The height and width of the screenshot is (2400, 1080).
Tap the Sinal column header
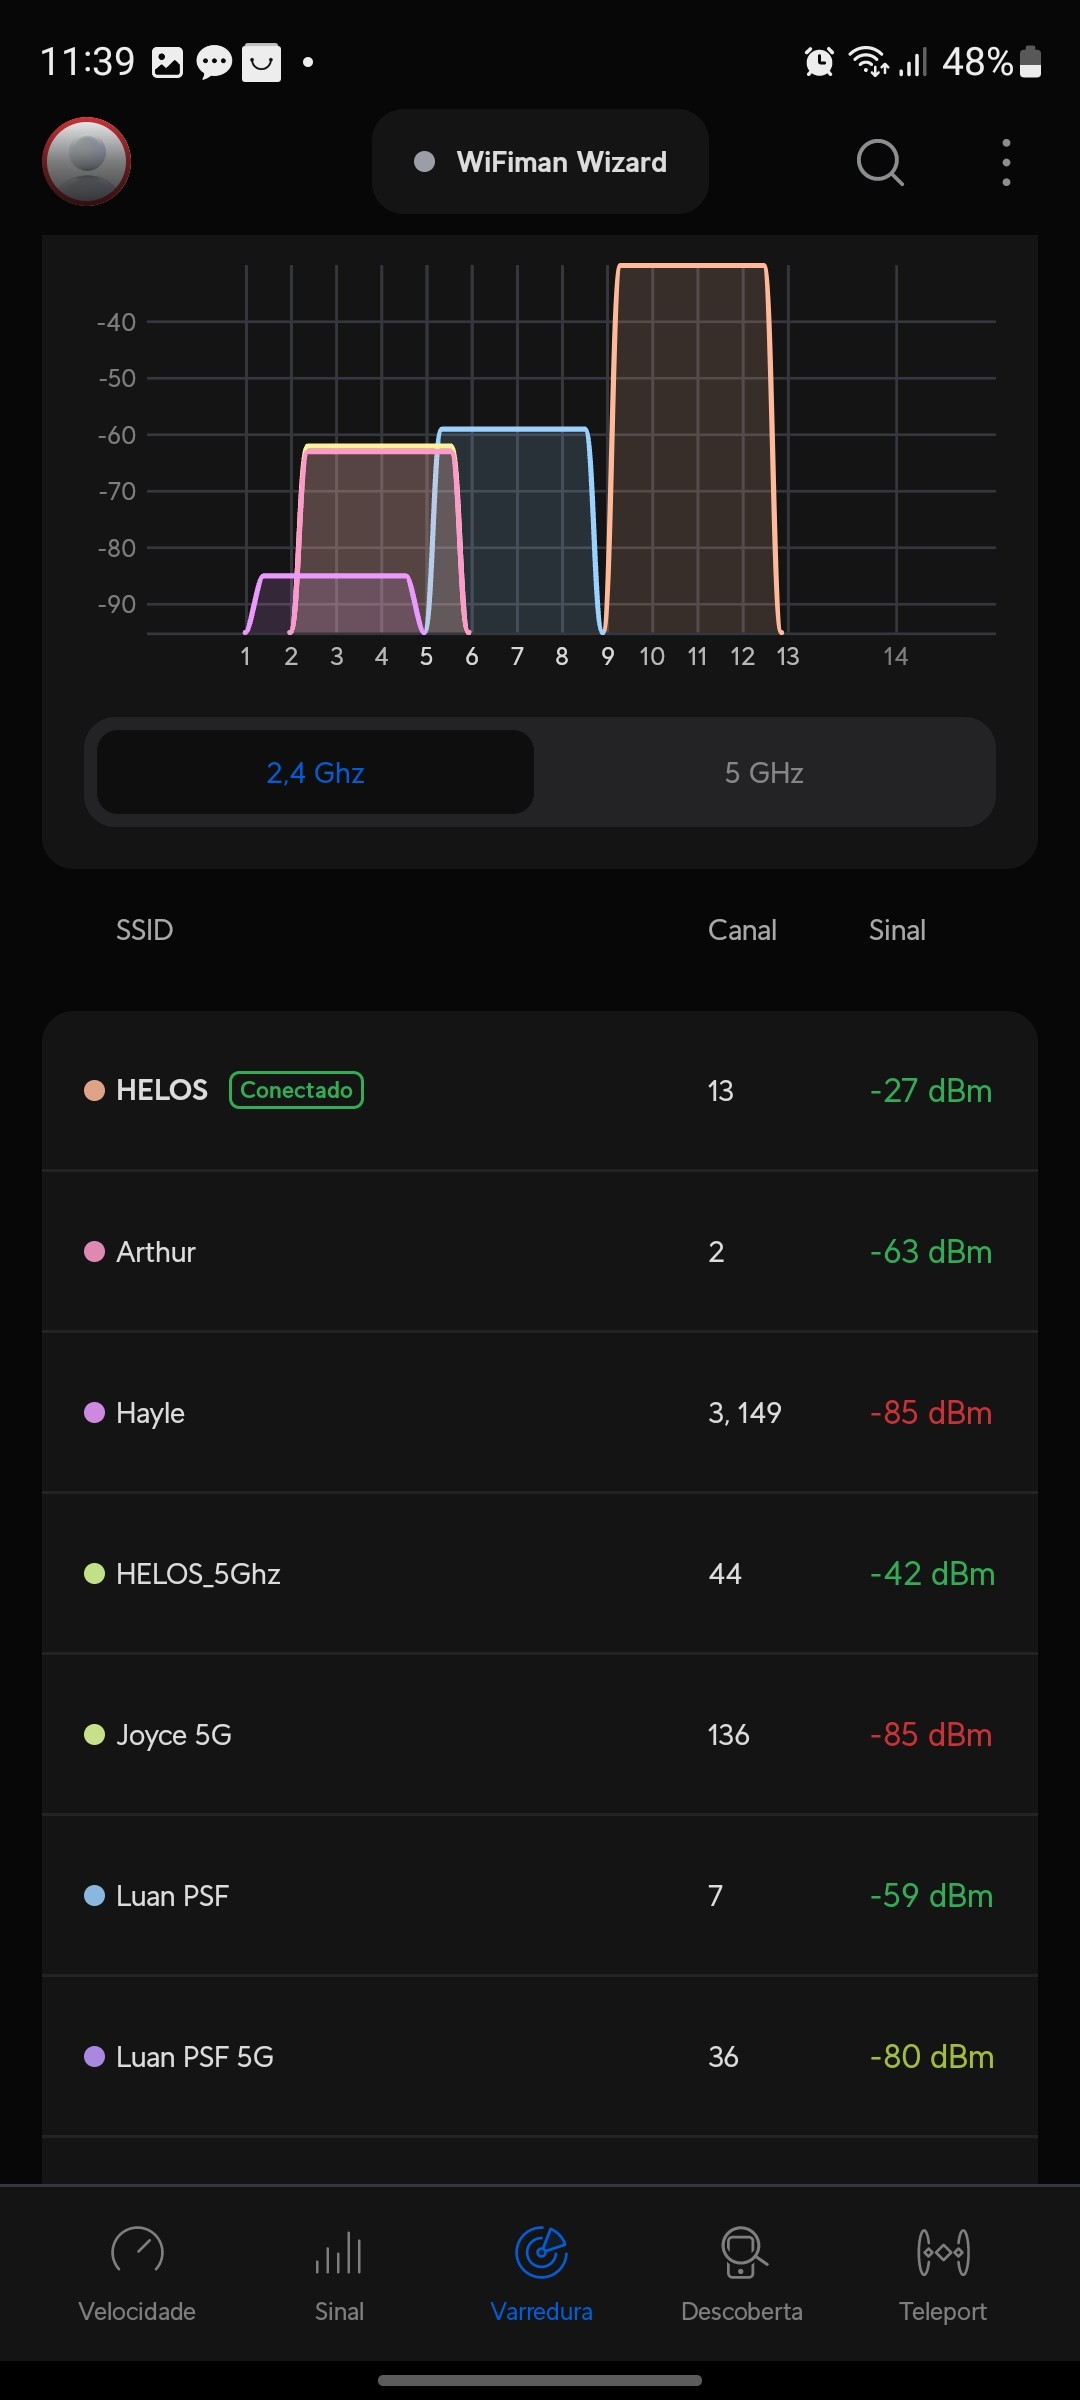pyautogui.click(x=897, y=930)
